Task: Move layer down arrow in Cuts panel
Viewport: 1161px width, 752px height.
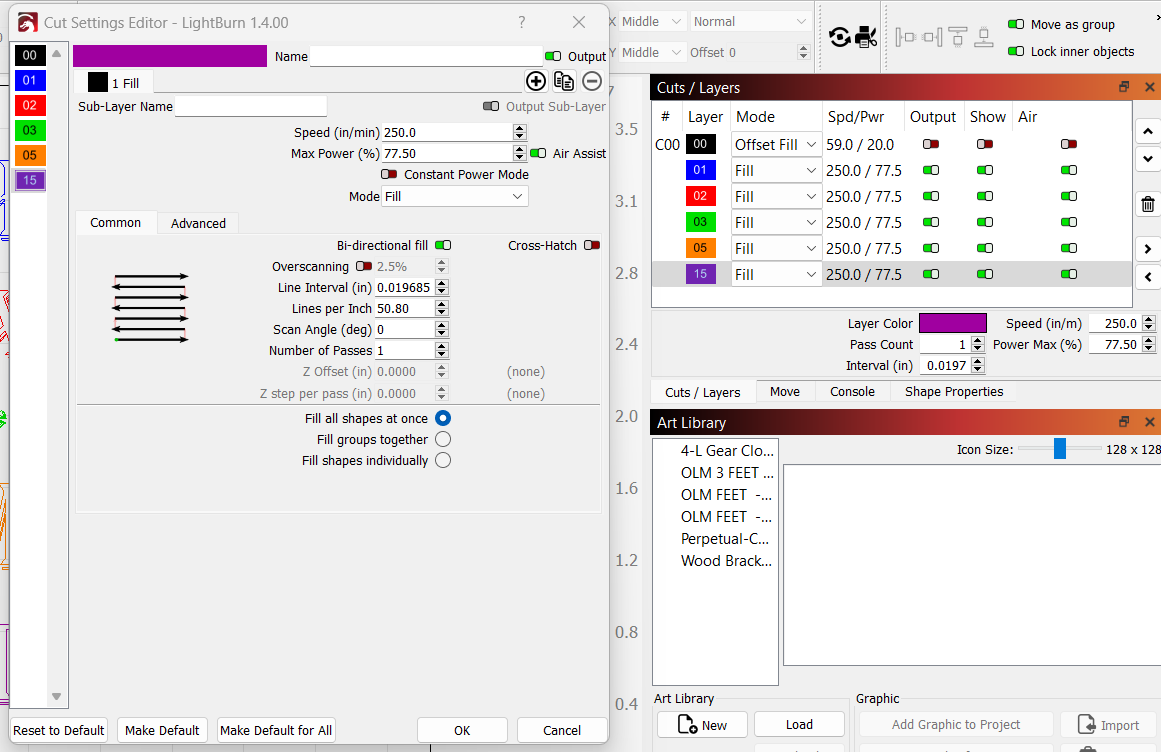Action: point(1148,158)
